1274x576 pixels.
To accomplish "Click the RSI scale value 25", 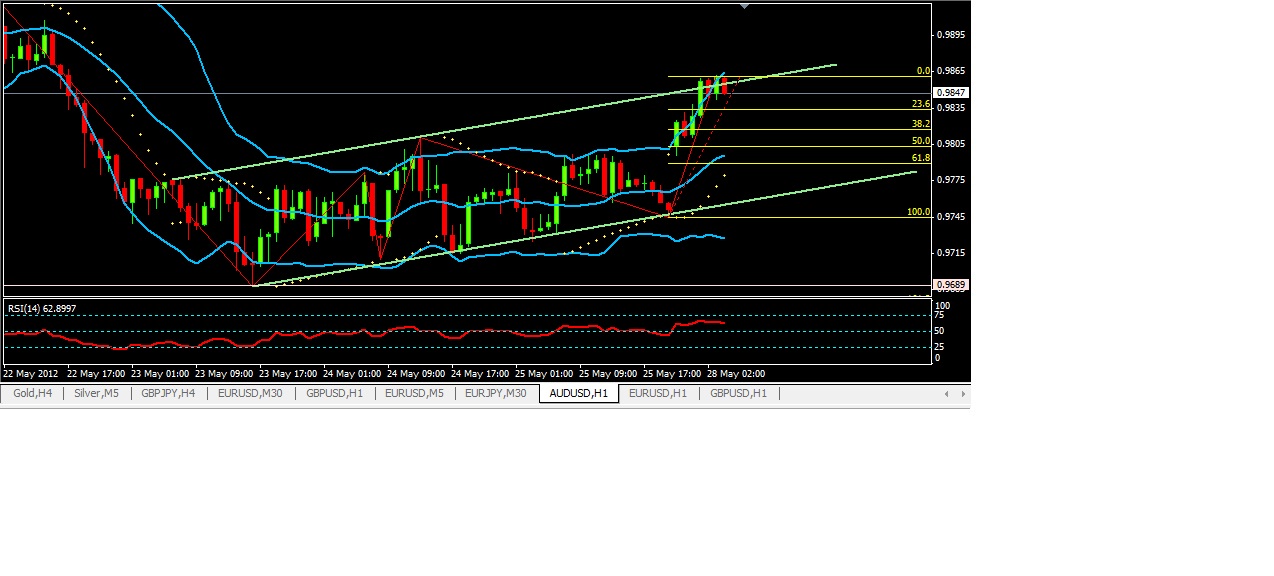I will pyautogui.click(x=939, y=347).
